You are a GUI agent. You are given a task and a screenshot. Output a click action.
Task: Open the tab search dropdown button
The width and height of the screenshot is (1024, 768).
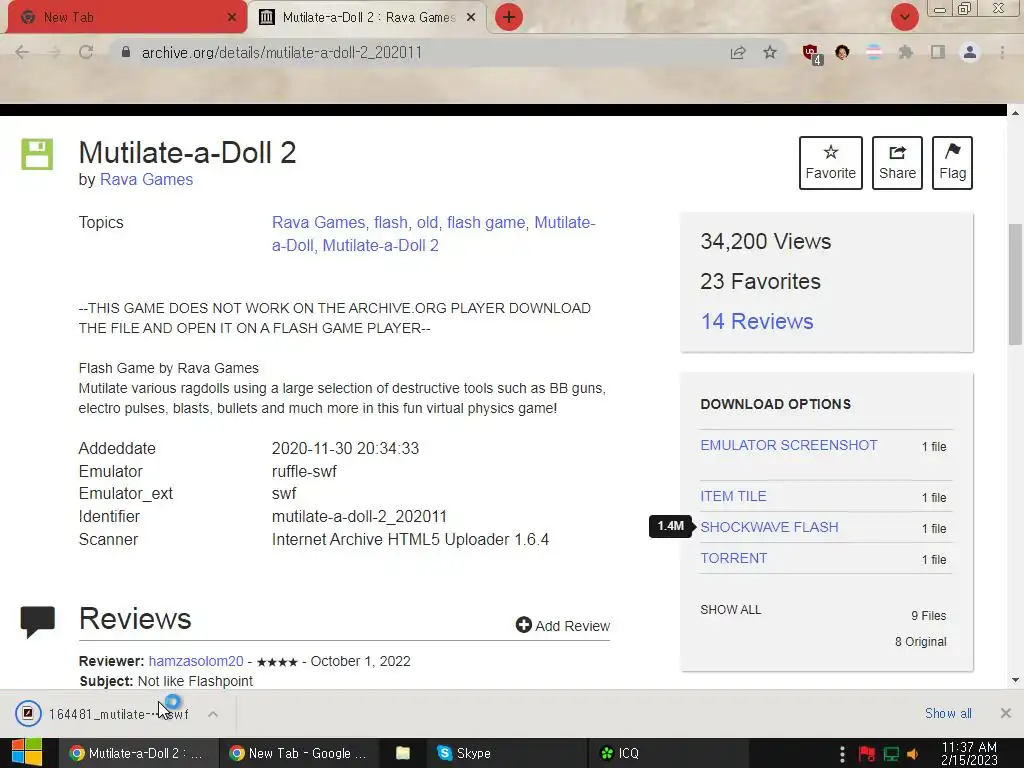[904, 17]
